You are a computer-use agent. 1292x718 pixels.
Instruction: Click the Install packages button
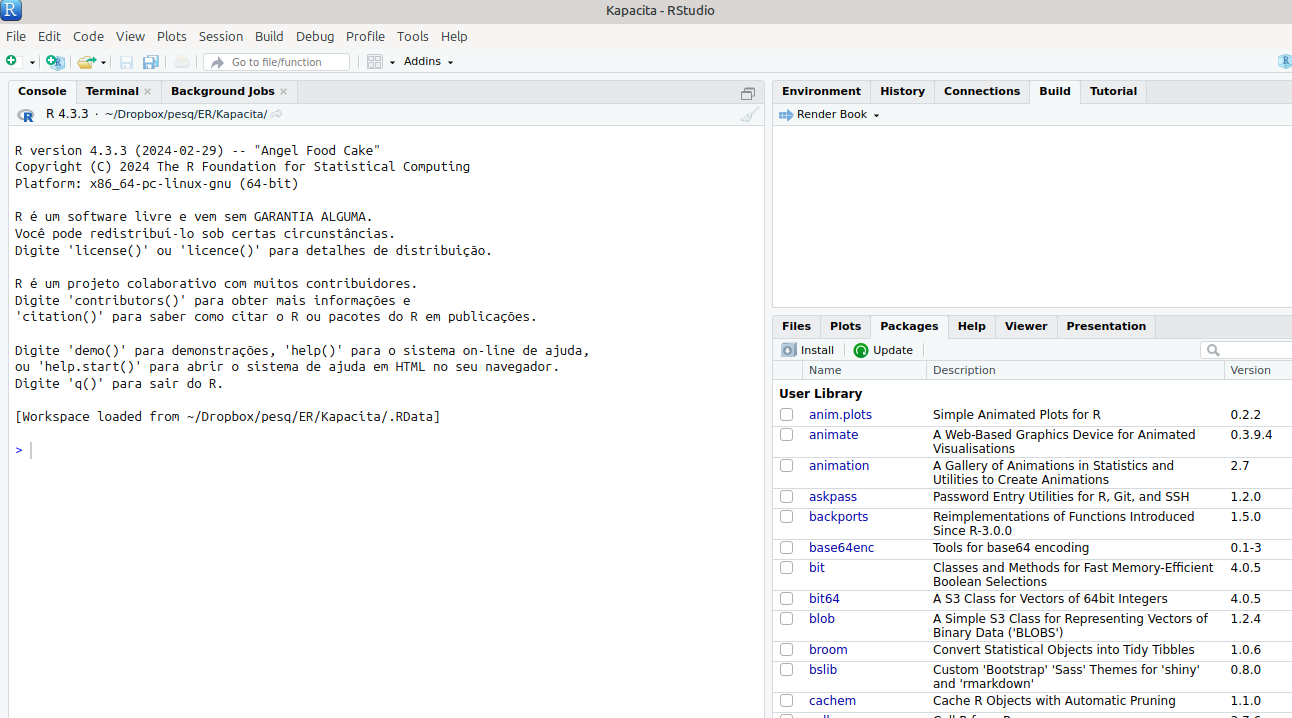click(x=808, y=350)
